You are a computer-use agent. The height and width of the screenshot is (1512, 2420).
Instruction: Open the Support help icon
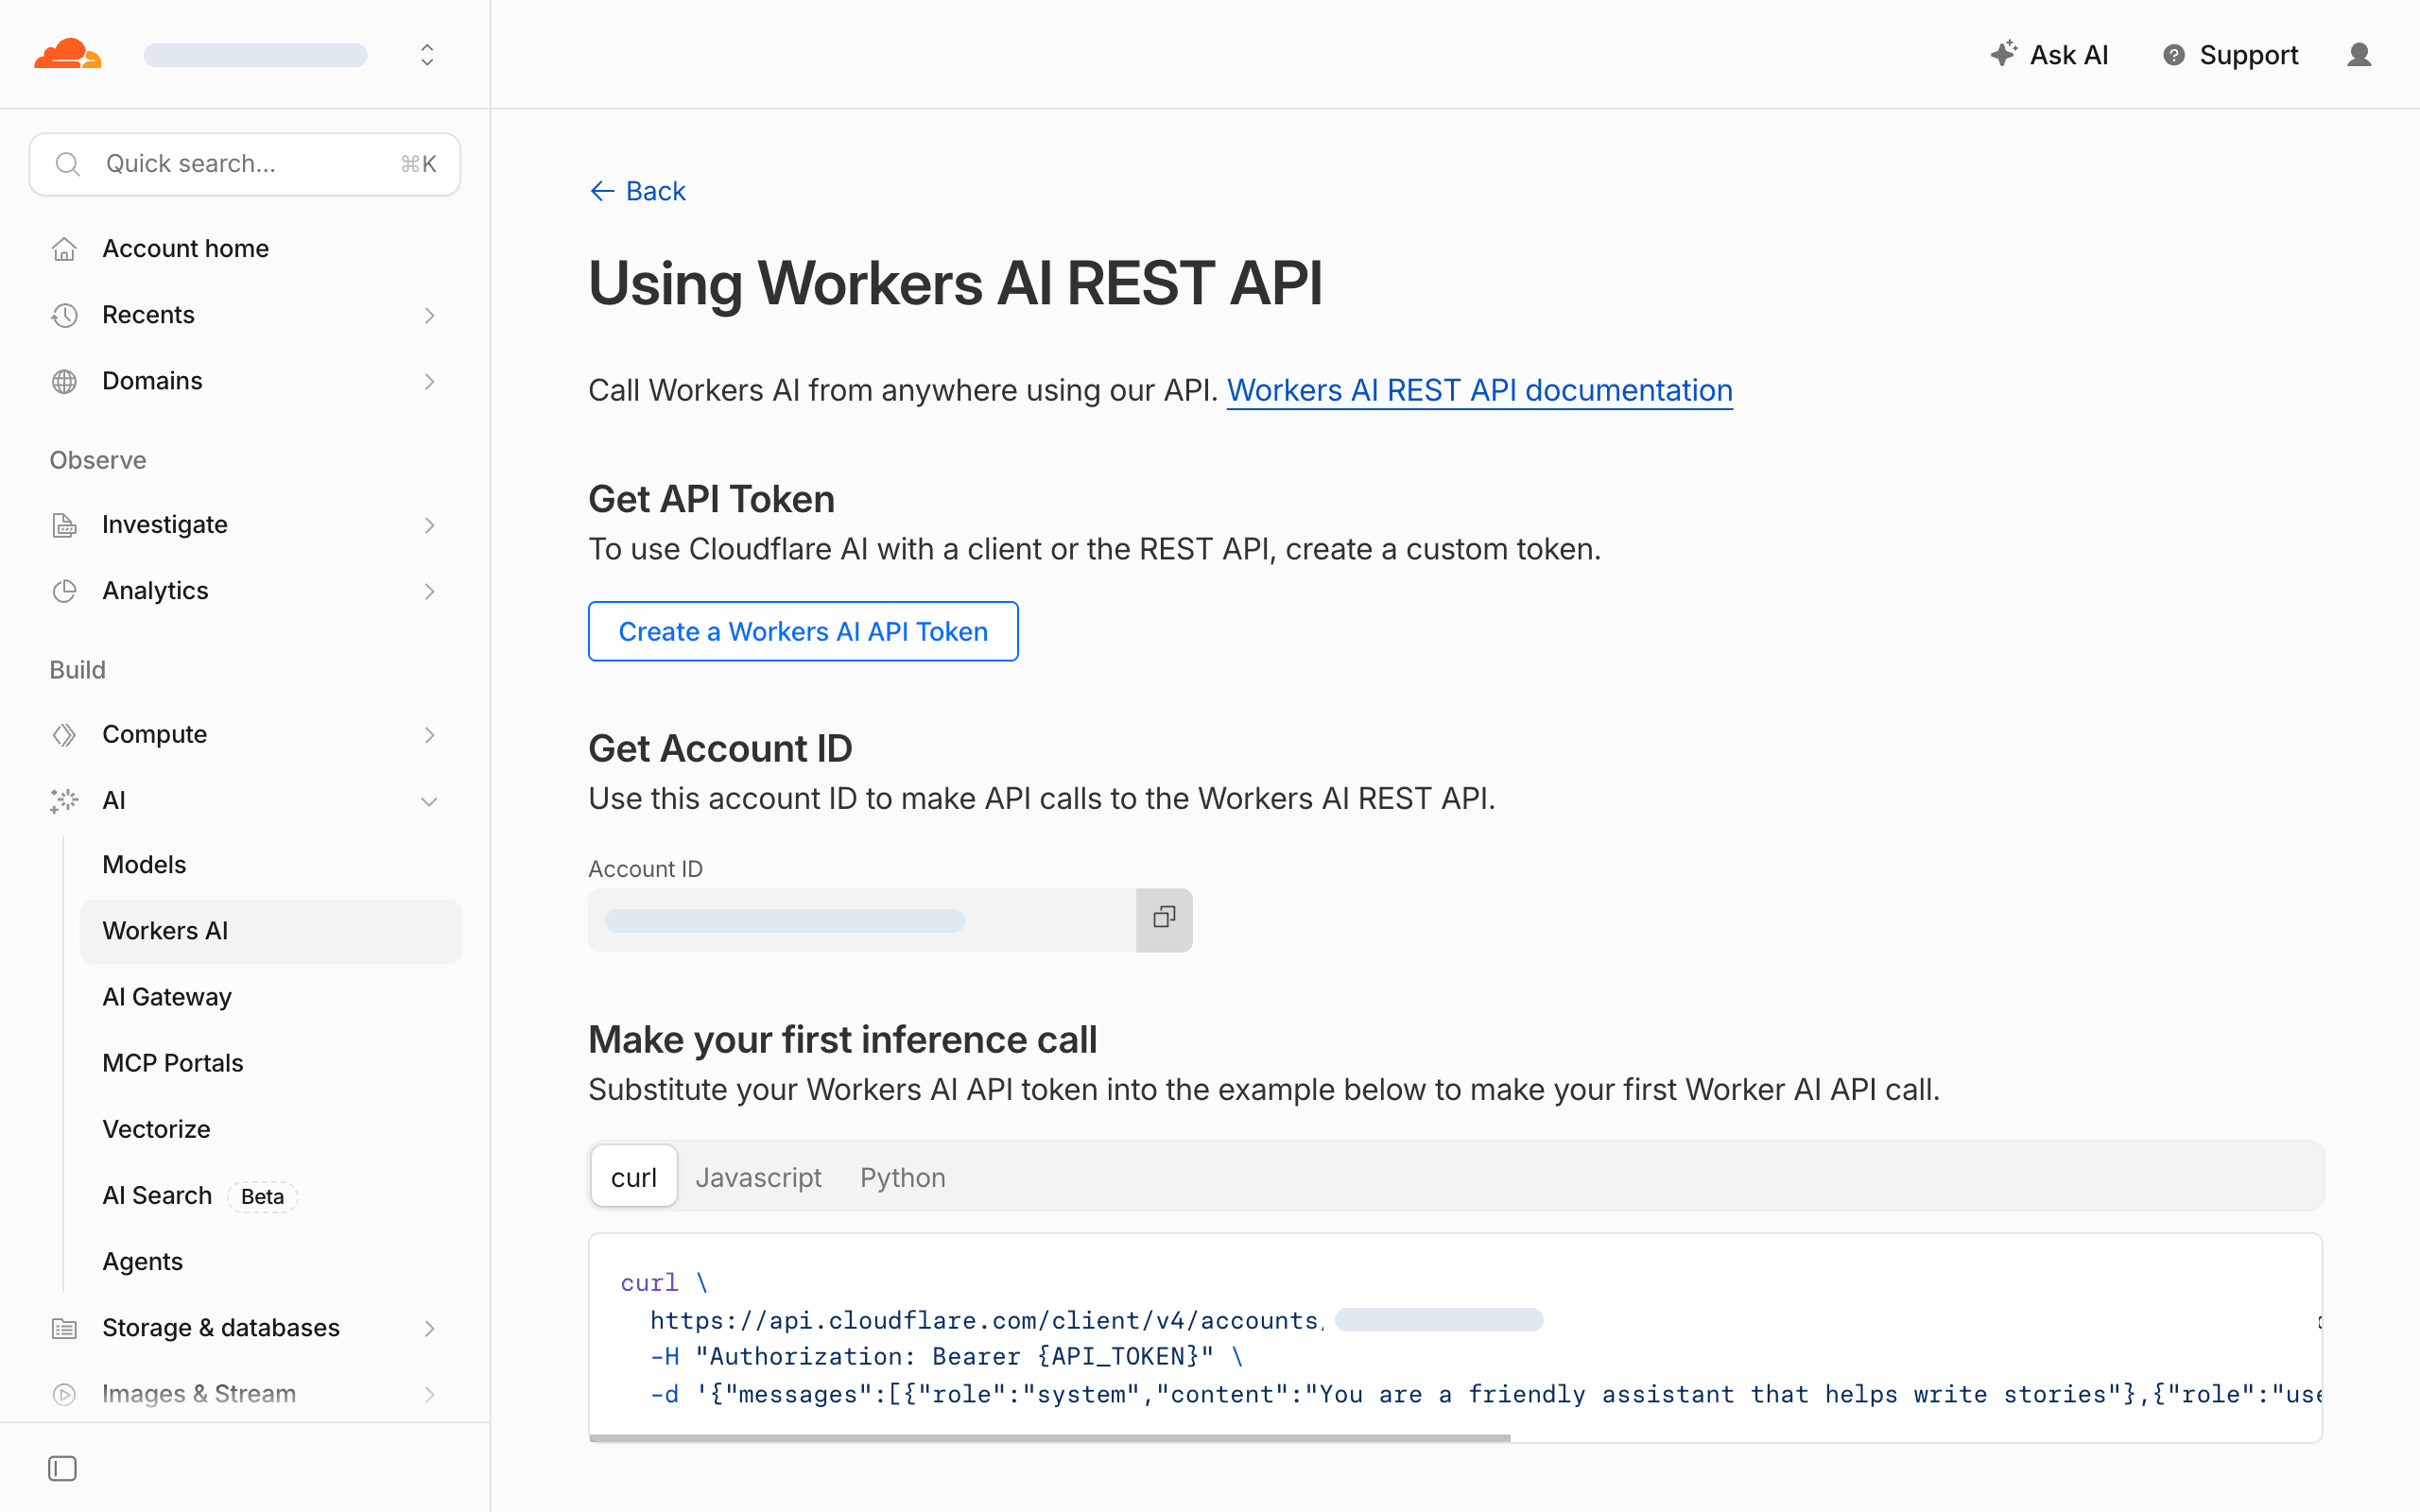(x=2173, y=55)
